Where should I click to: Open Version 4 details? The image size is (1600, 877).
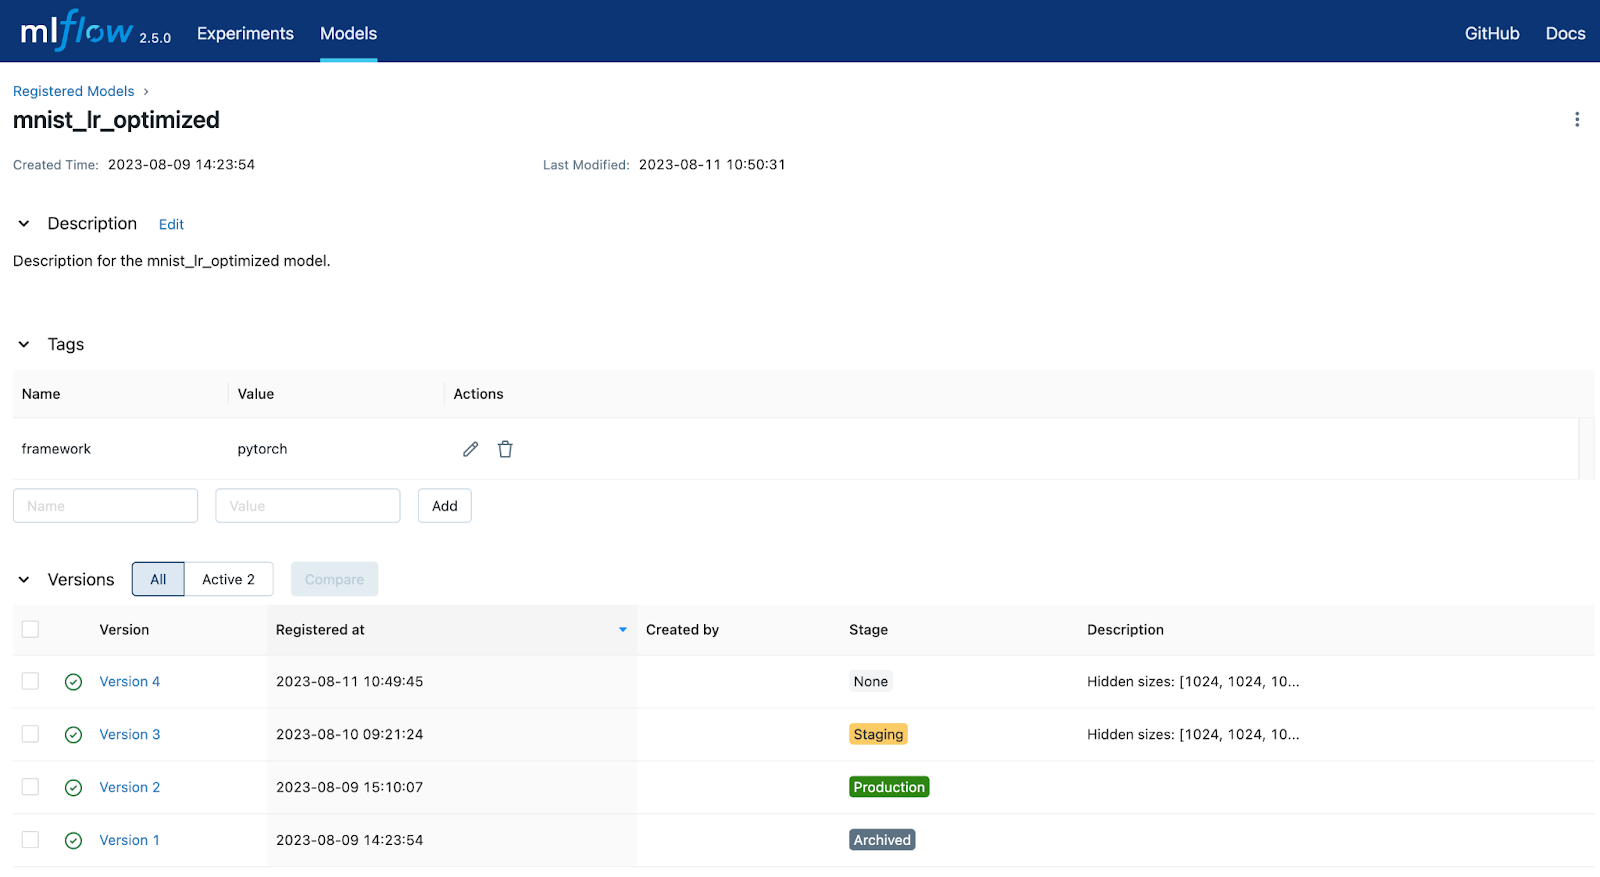tap(130, 681)
